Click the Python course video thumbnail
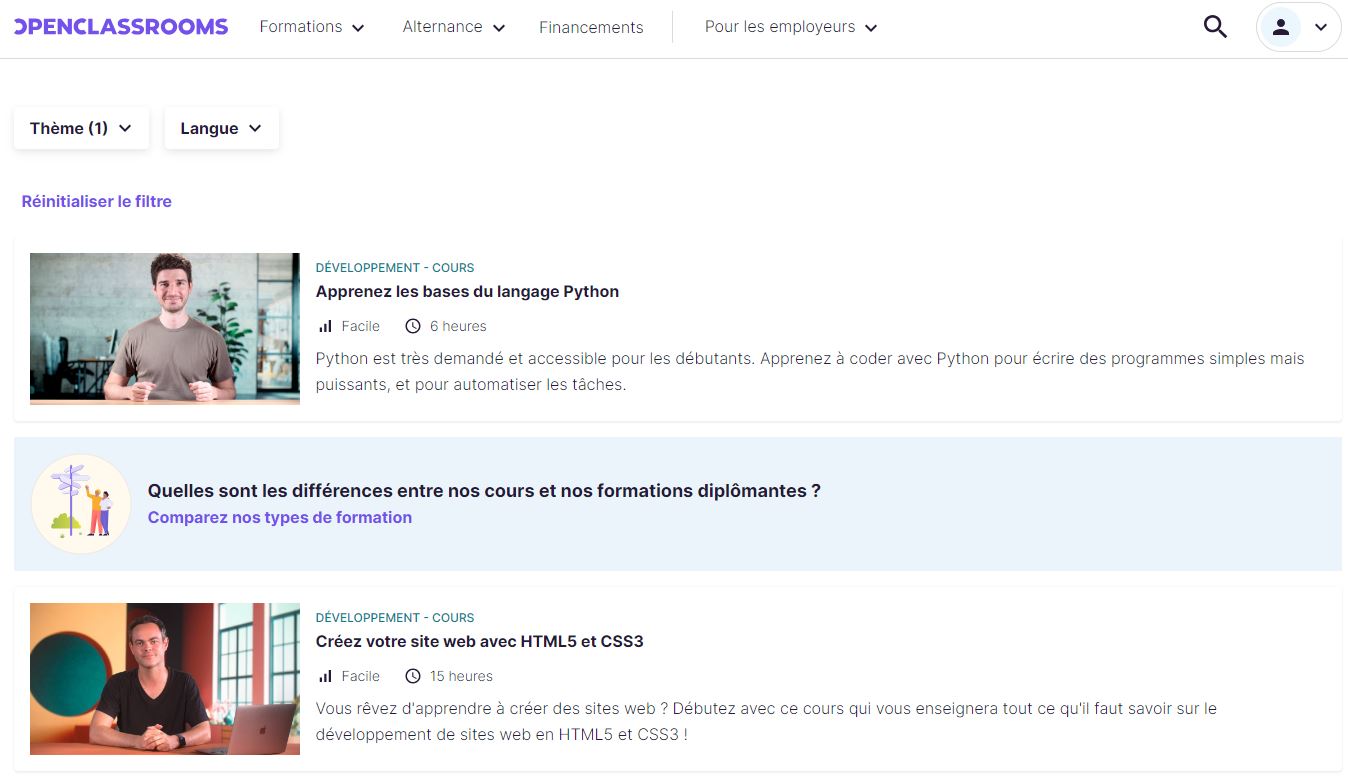This screenshot has width=1348, height=784. 164,329
